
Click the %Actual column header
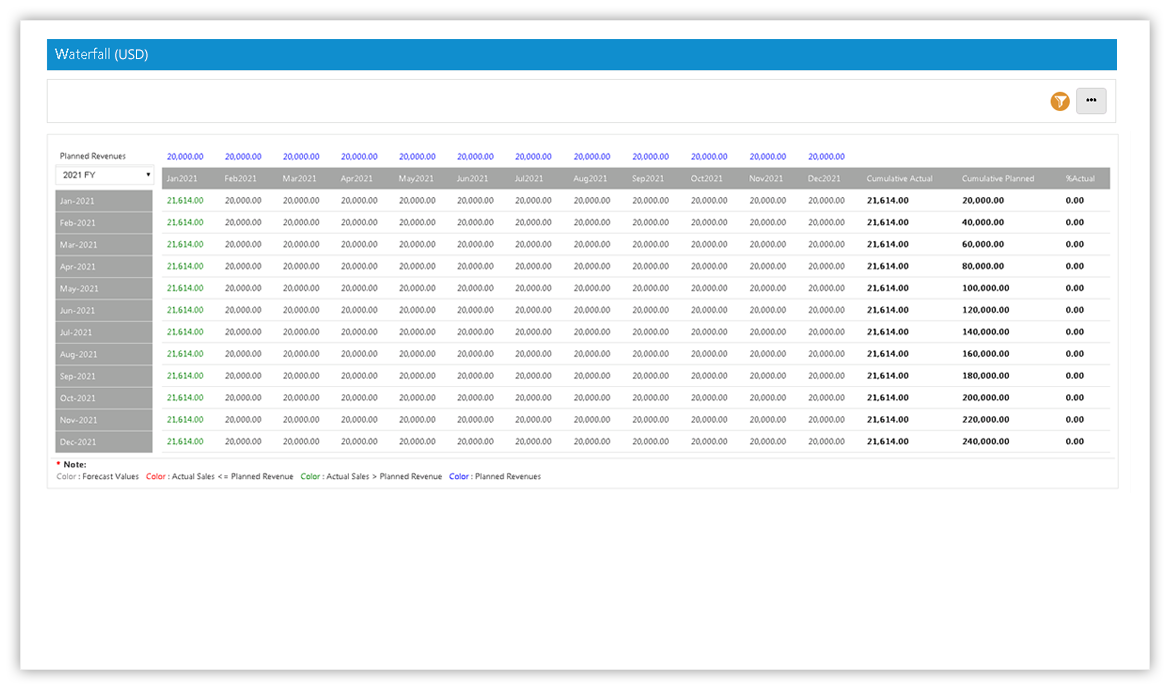tap(1079, 179)
